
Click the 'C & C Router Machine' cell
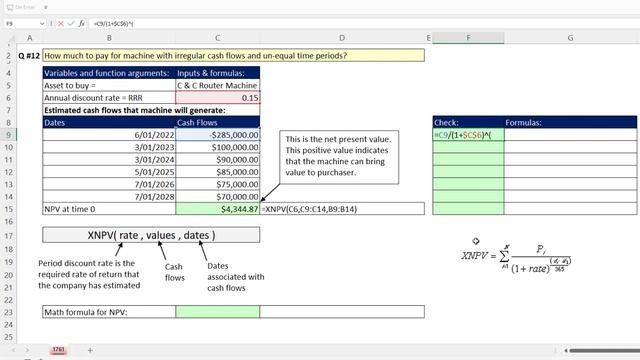click(x=218, y=85)
